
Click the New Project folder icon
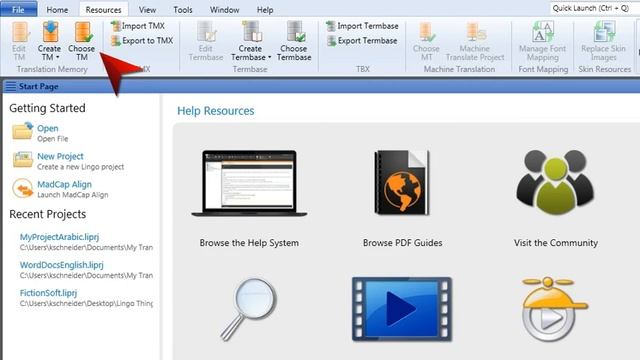click(x=22, y=159)
